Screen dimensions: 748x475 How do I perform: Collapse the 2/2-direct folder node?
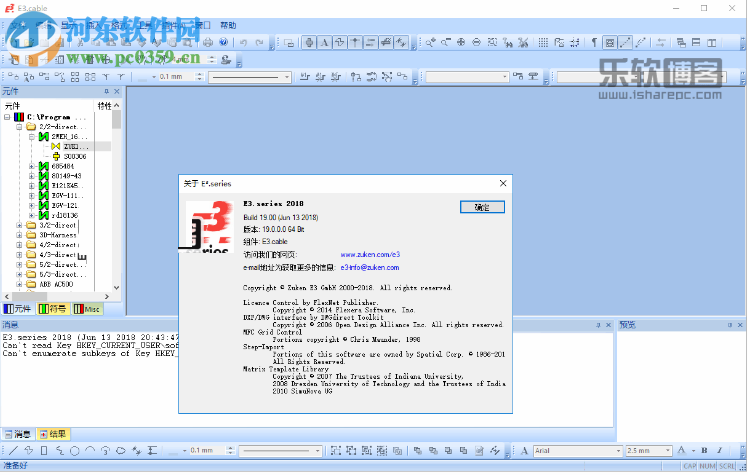coord(19,127)
